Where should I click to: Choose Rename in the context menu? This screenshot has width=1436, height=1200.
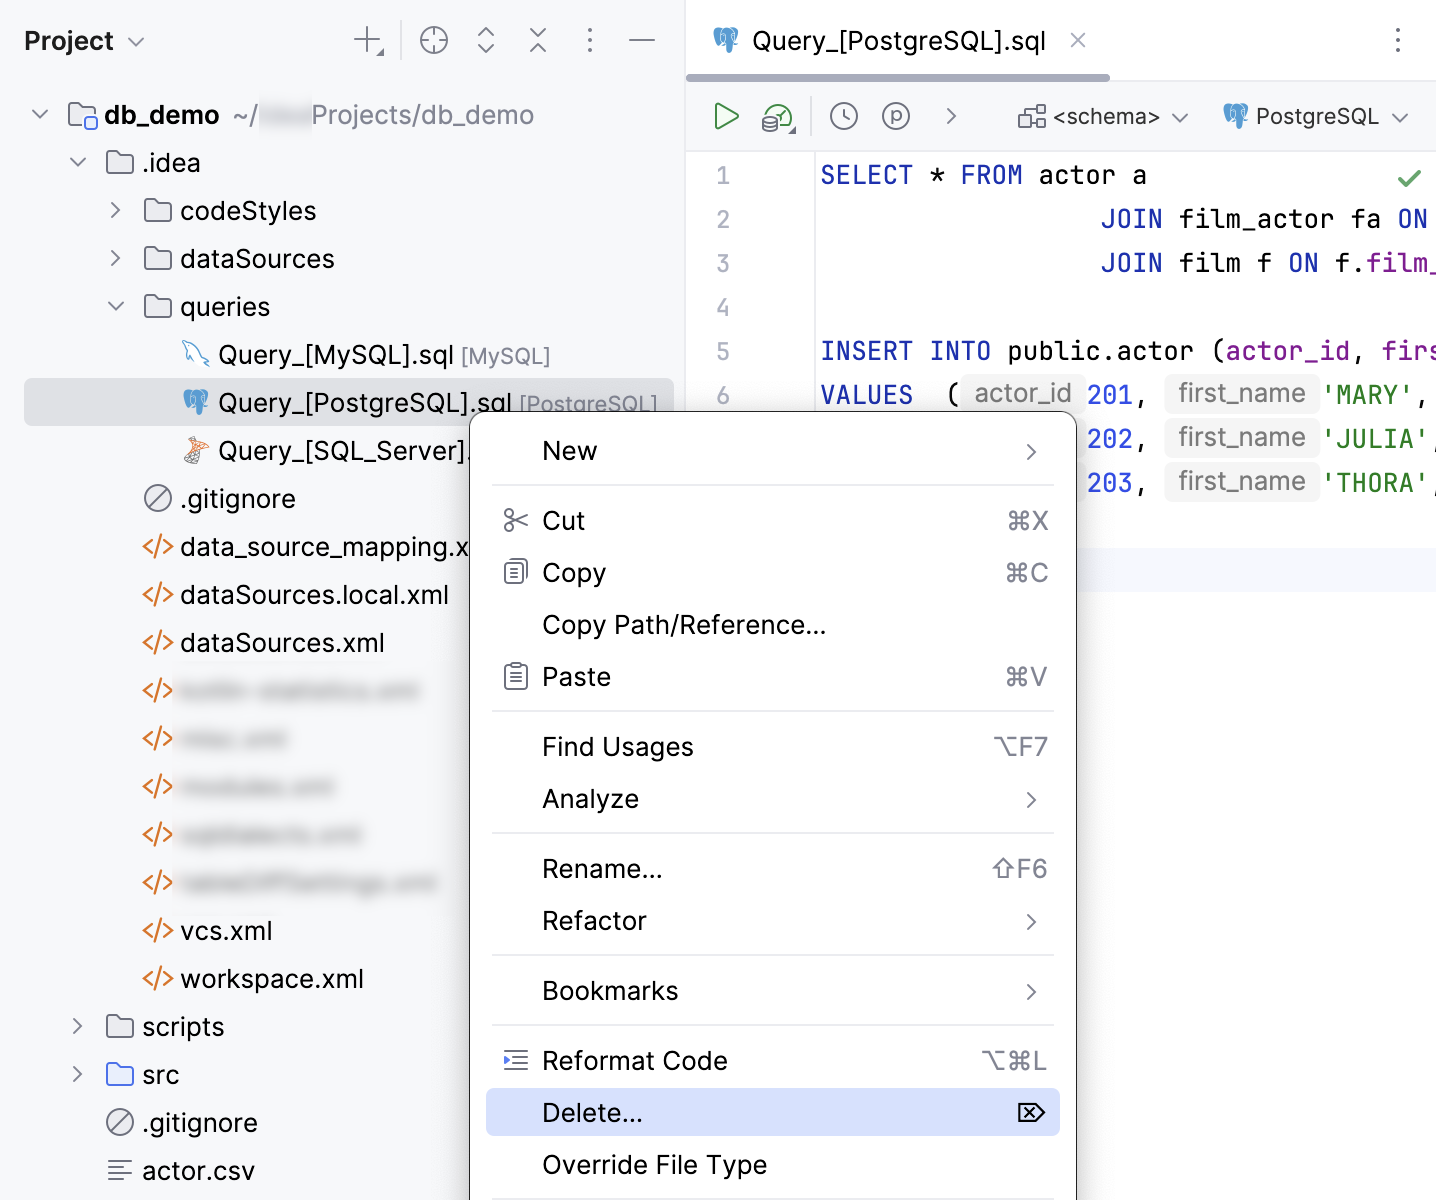[602, 868]
